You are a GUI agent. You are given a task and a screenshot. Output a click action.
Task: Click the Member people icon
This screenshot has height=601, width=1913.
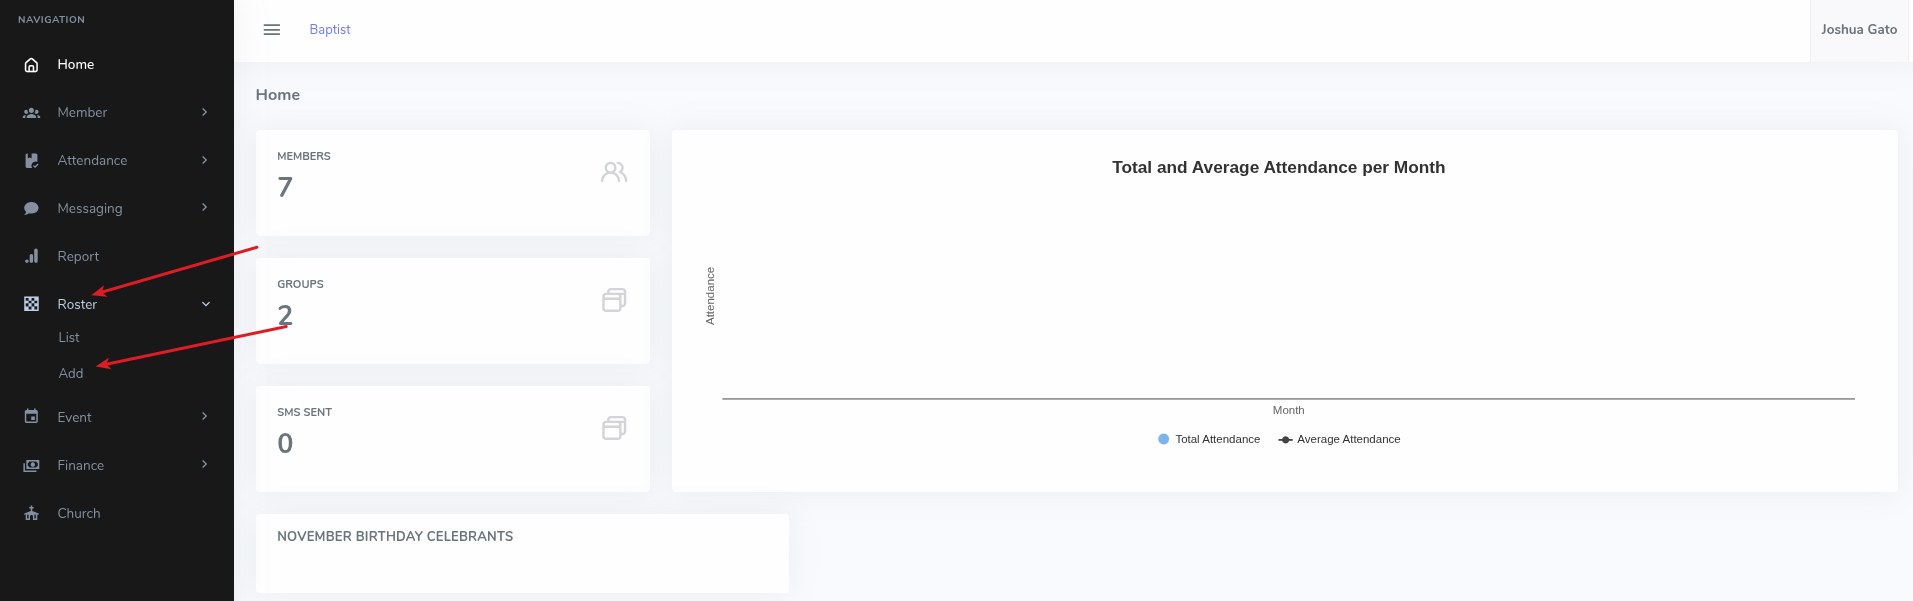tap(31, 113)
